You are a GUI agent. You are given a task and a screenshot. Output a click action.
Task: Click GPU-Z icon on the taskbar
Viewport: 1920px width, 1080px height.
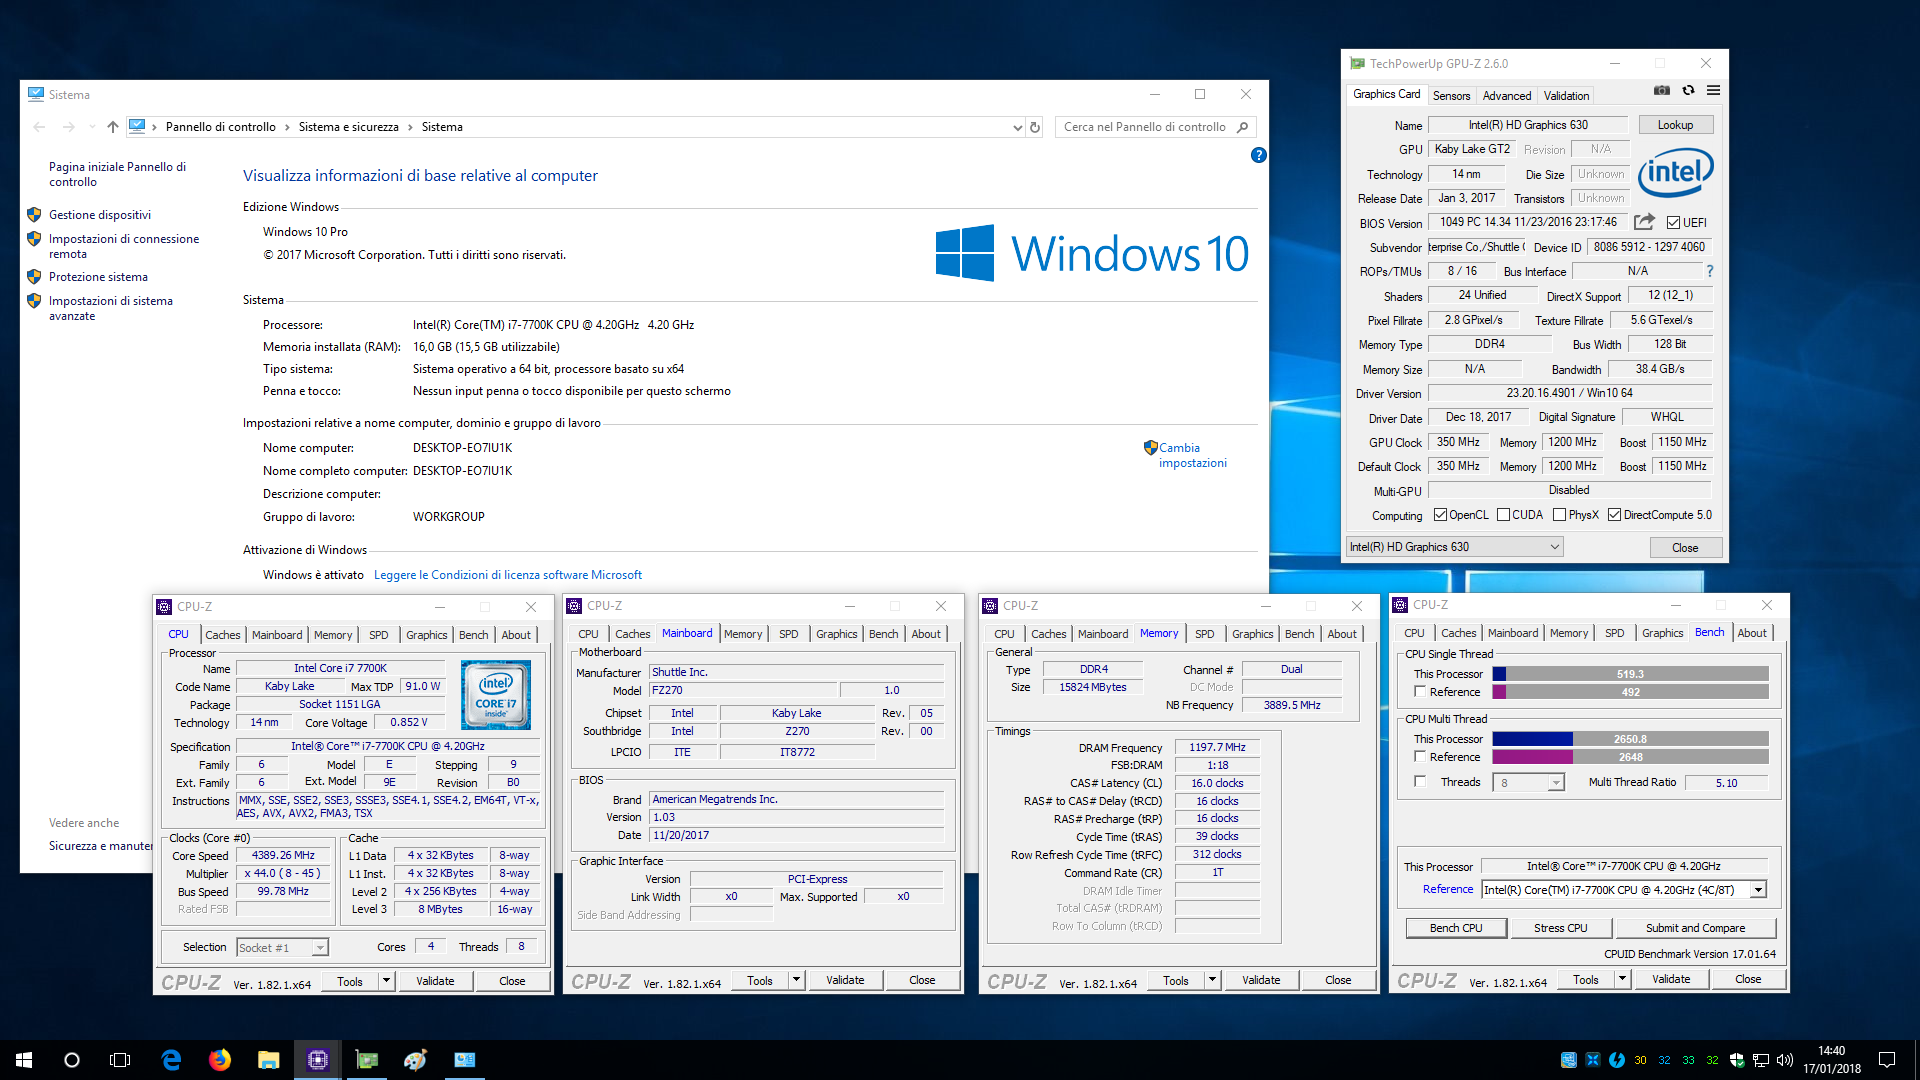[367, 1060]
